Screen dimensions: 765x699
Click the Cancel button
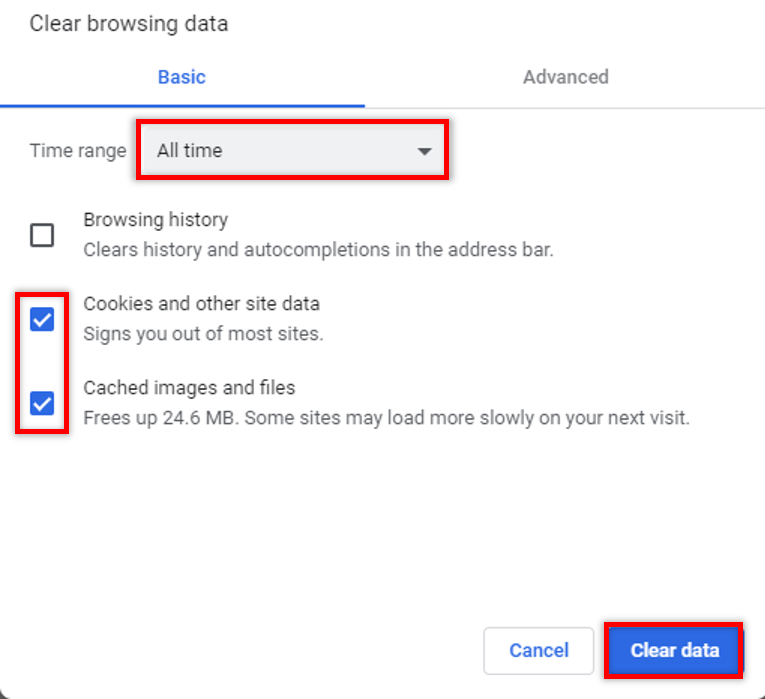pyautogui.click(x=539, y=650)
